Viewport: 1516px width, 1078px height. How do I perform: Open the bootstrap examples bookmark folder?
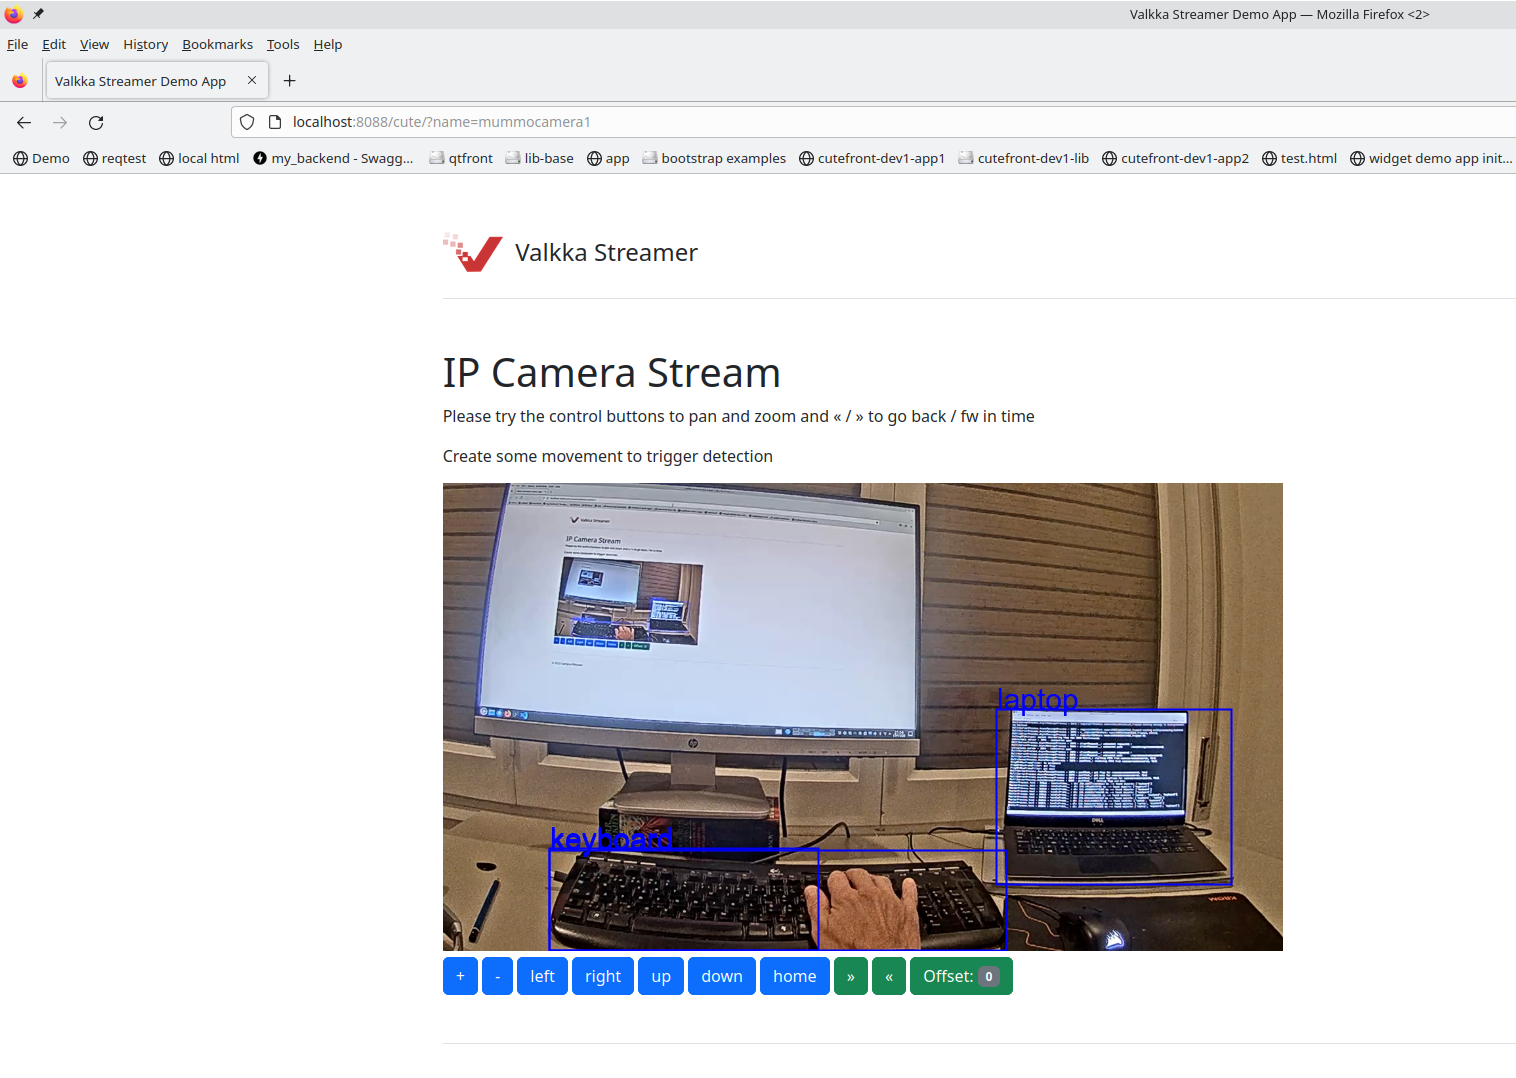pyautogui.click(x=714, y=158)
